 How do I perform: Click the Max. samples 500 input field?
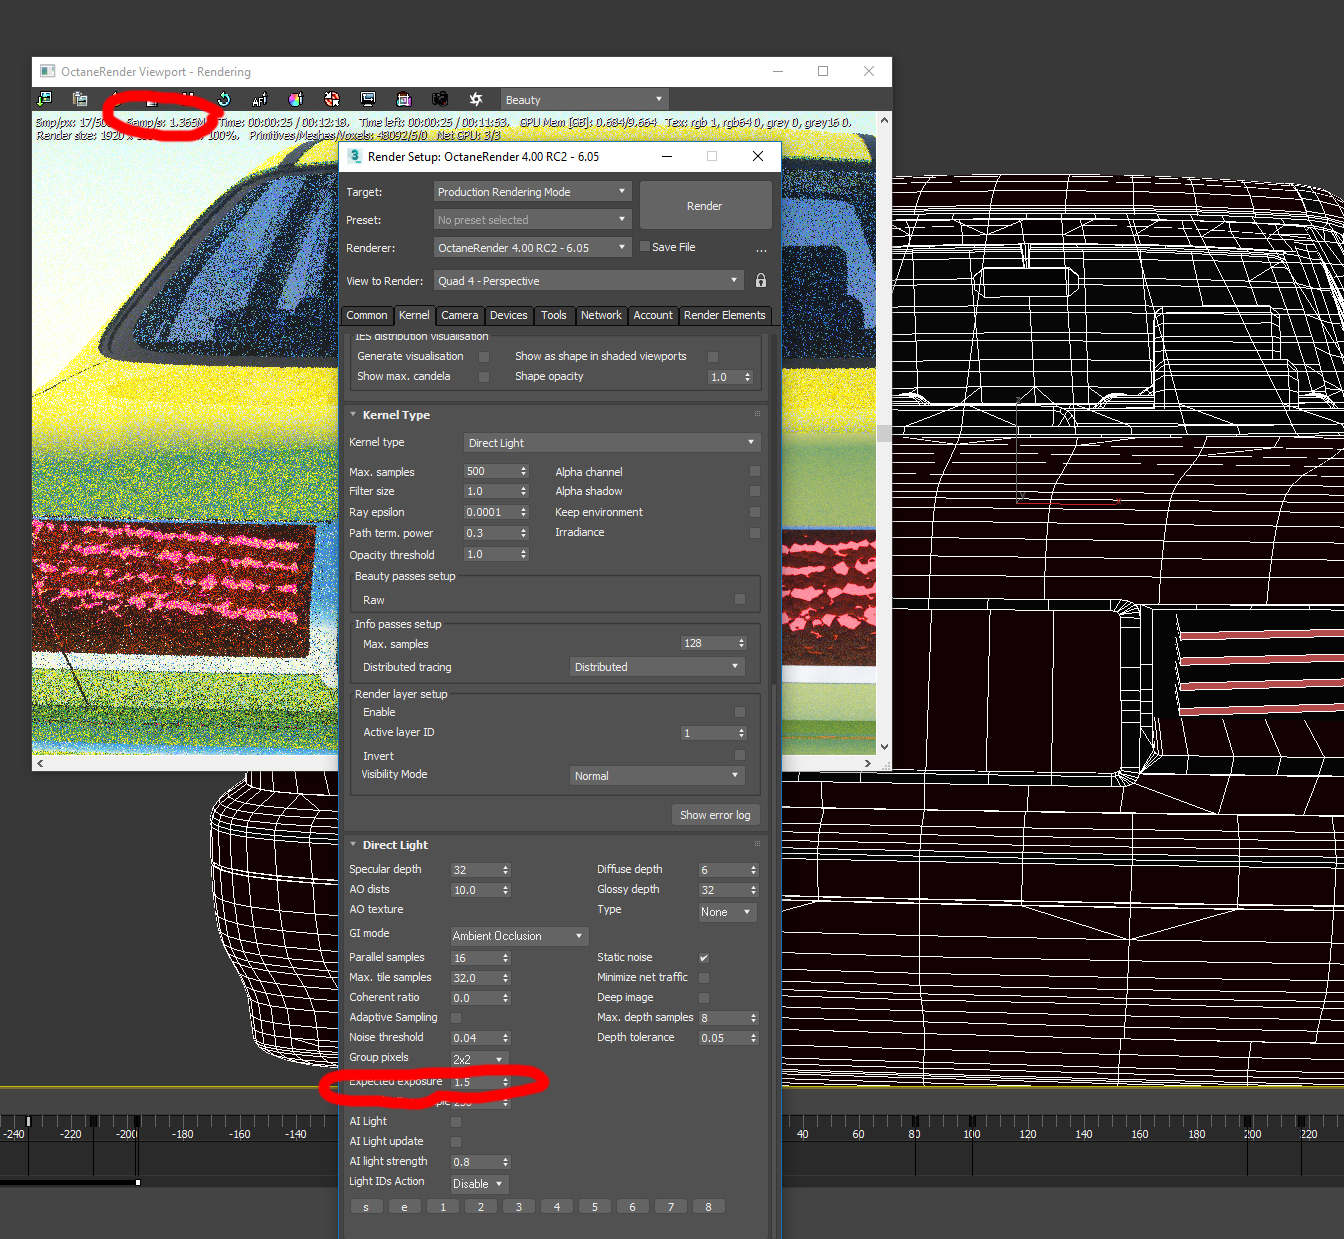click(x=490, y=472)
